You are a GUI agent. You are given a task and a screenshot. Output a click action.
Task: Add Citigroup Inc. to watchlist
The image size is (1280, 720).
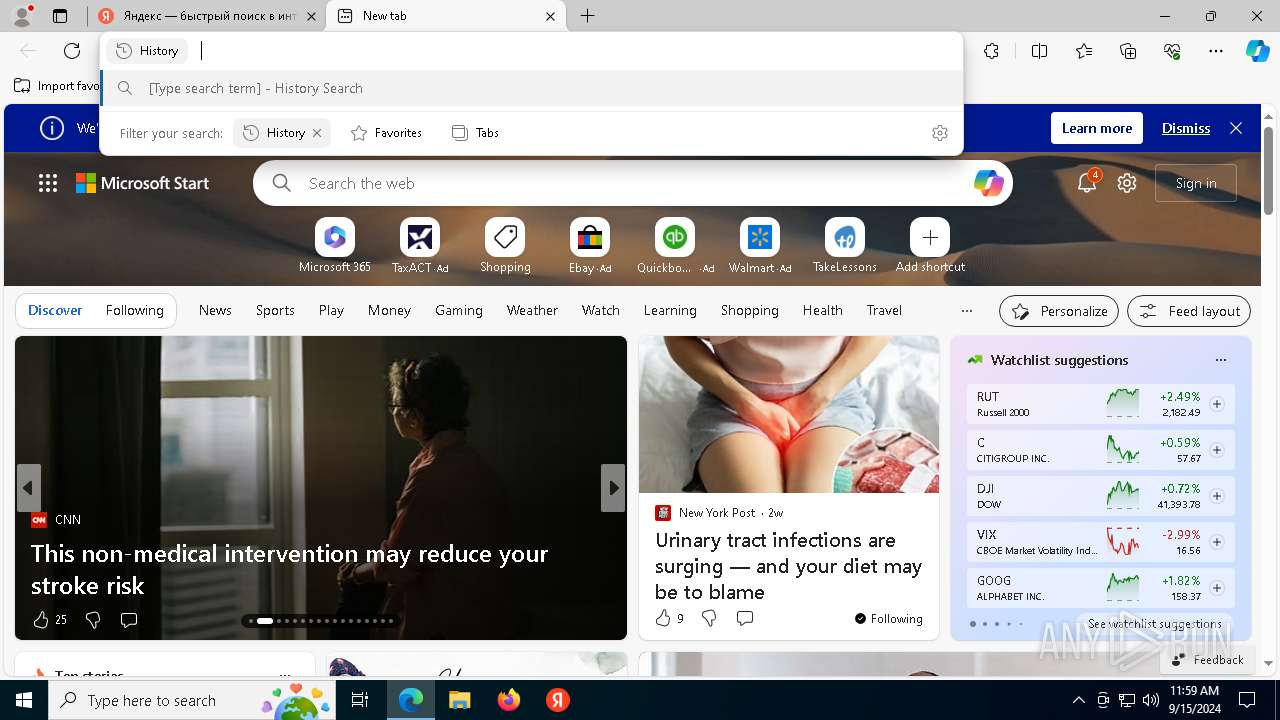click(1217, 450)
